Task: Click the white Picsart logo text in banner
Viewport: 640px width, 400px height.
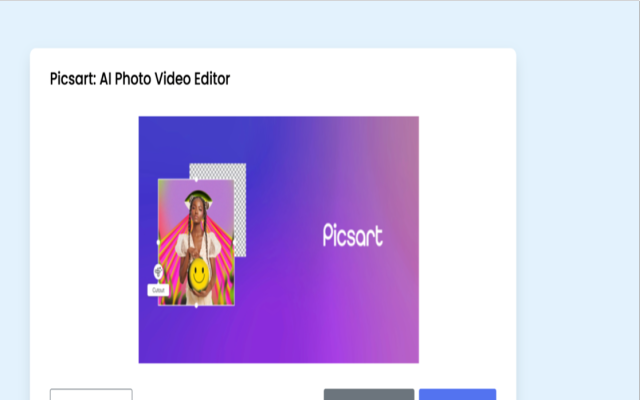Action: [x=353, y=235]
